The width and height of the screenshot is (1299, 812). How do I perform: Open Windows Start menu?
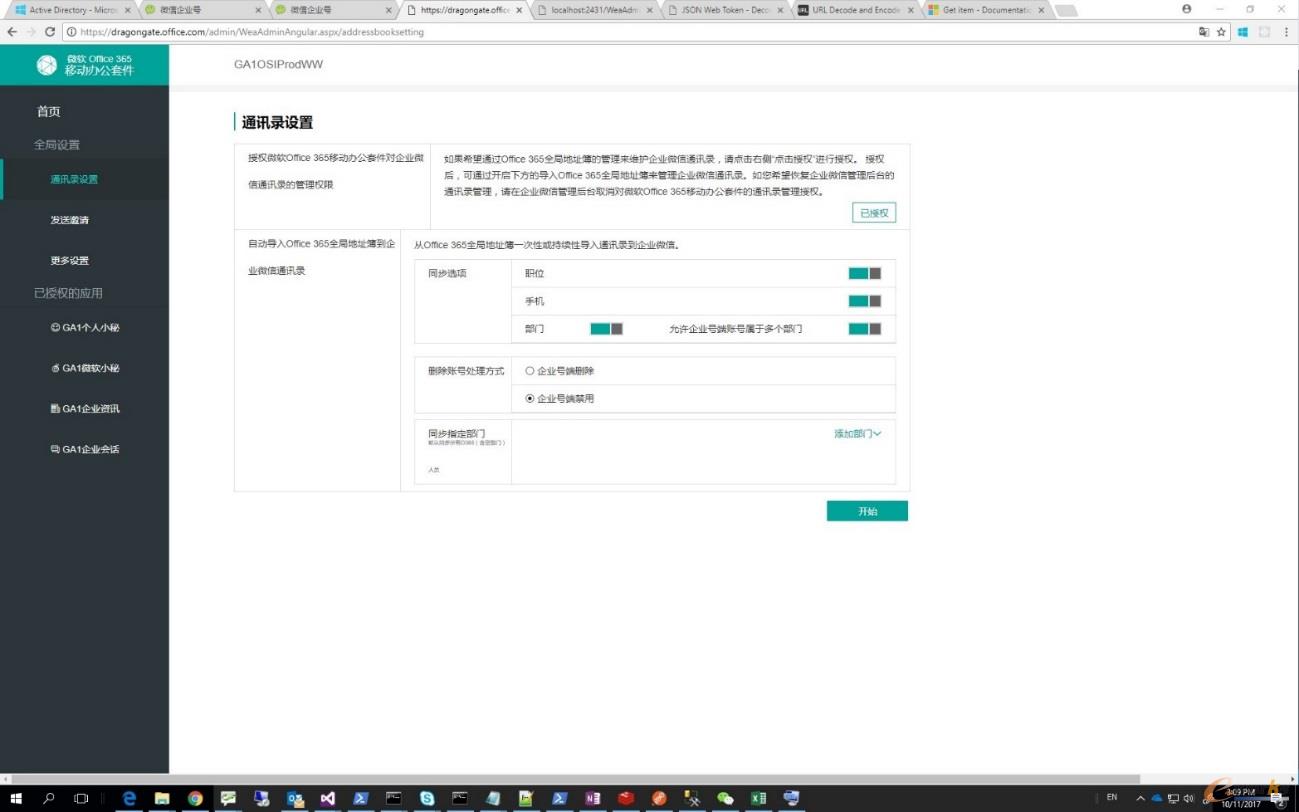point(16,798)
